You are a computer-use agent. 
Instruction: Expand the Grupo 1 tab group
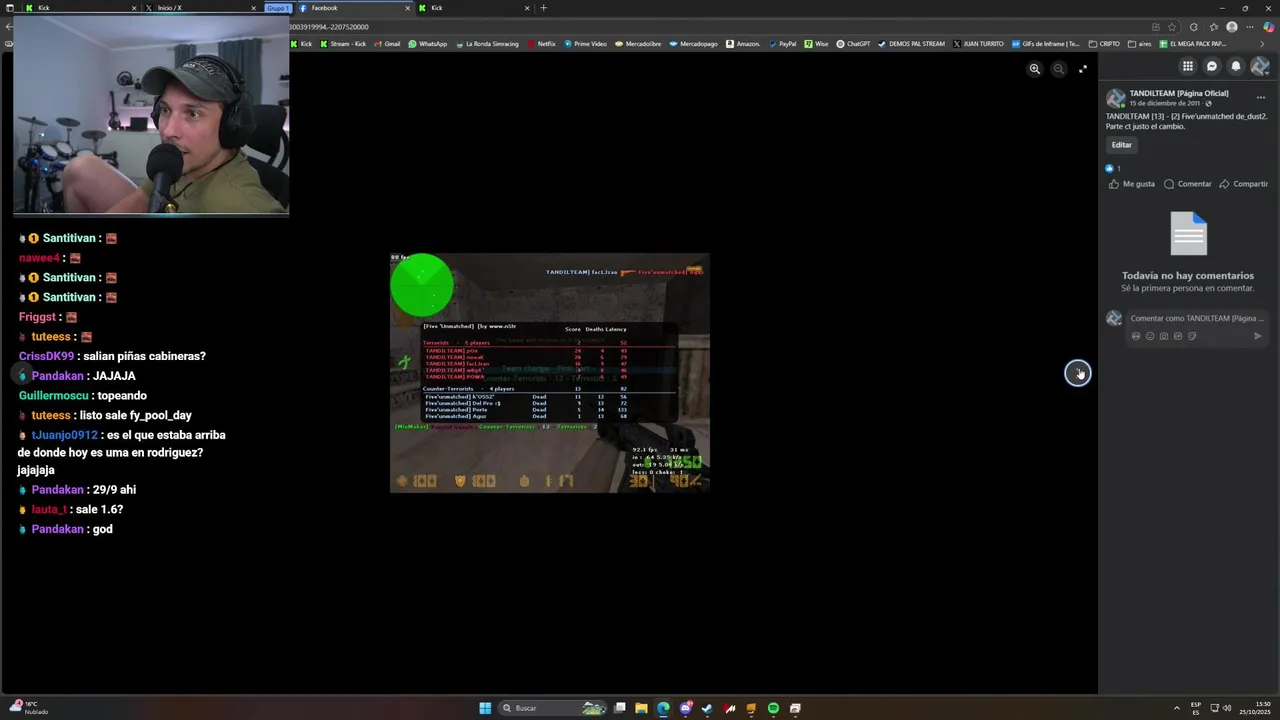coord(277,8)
